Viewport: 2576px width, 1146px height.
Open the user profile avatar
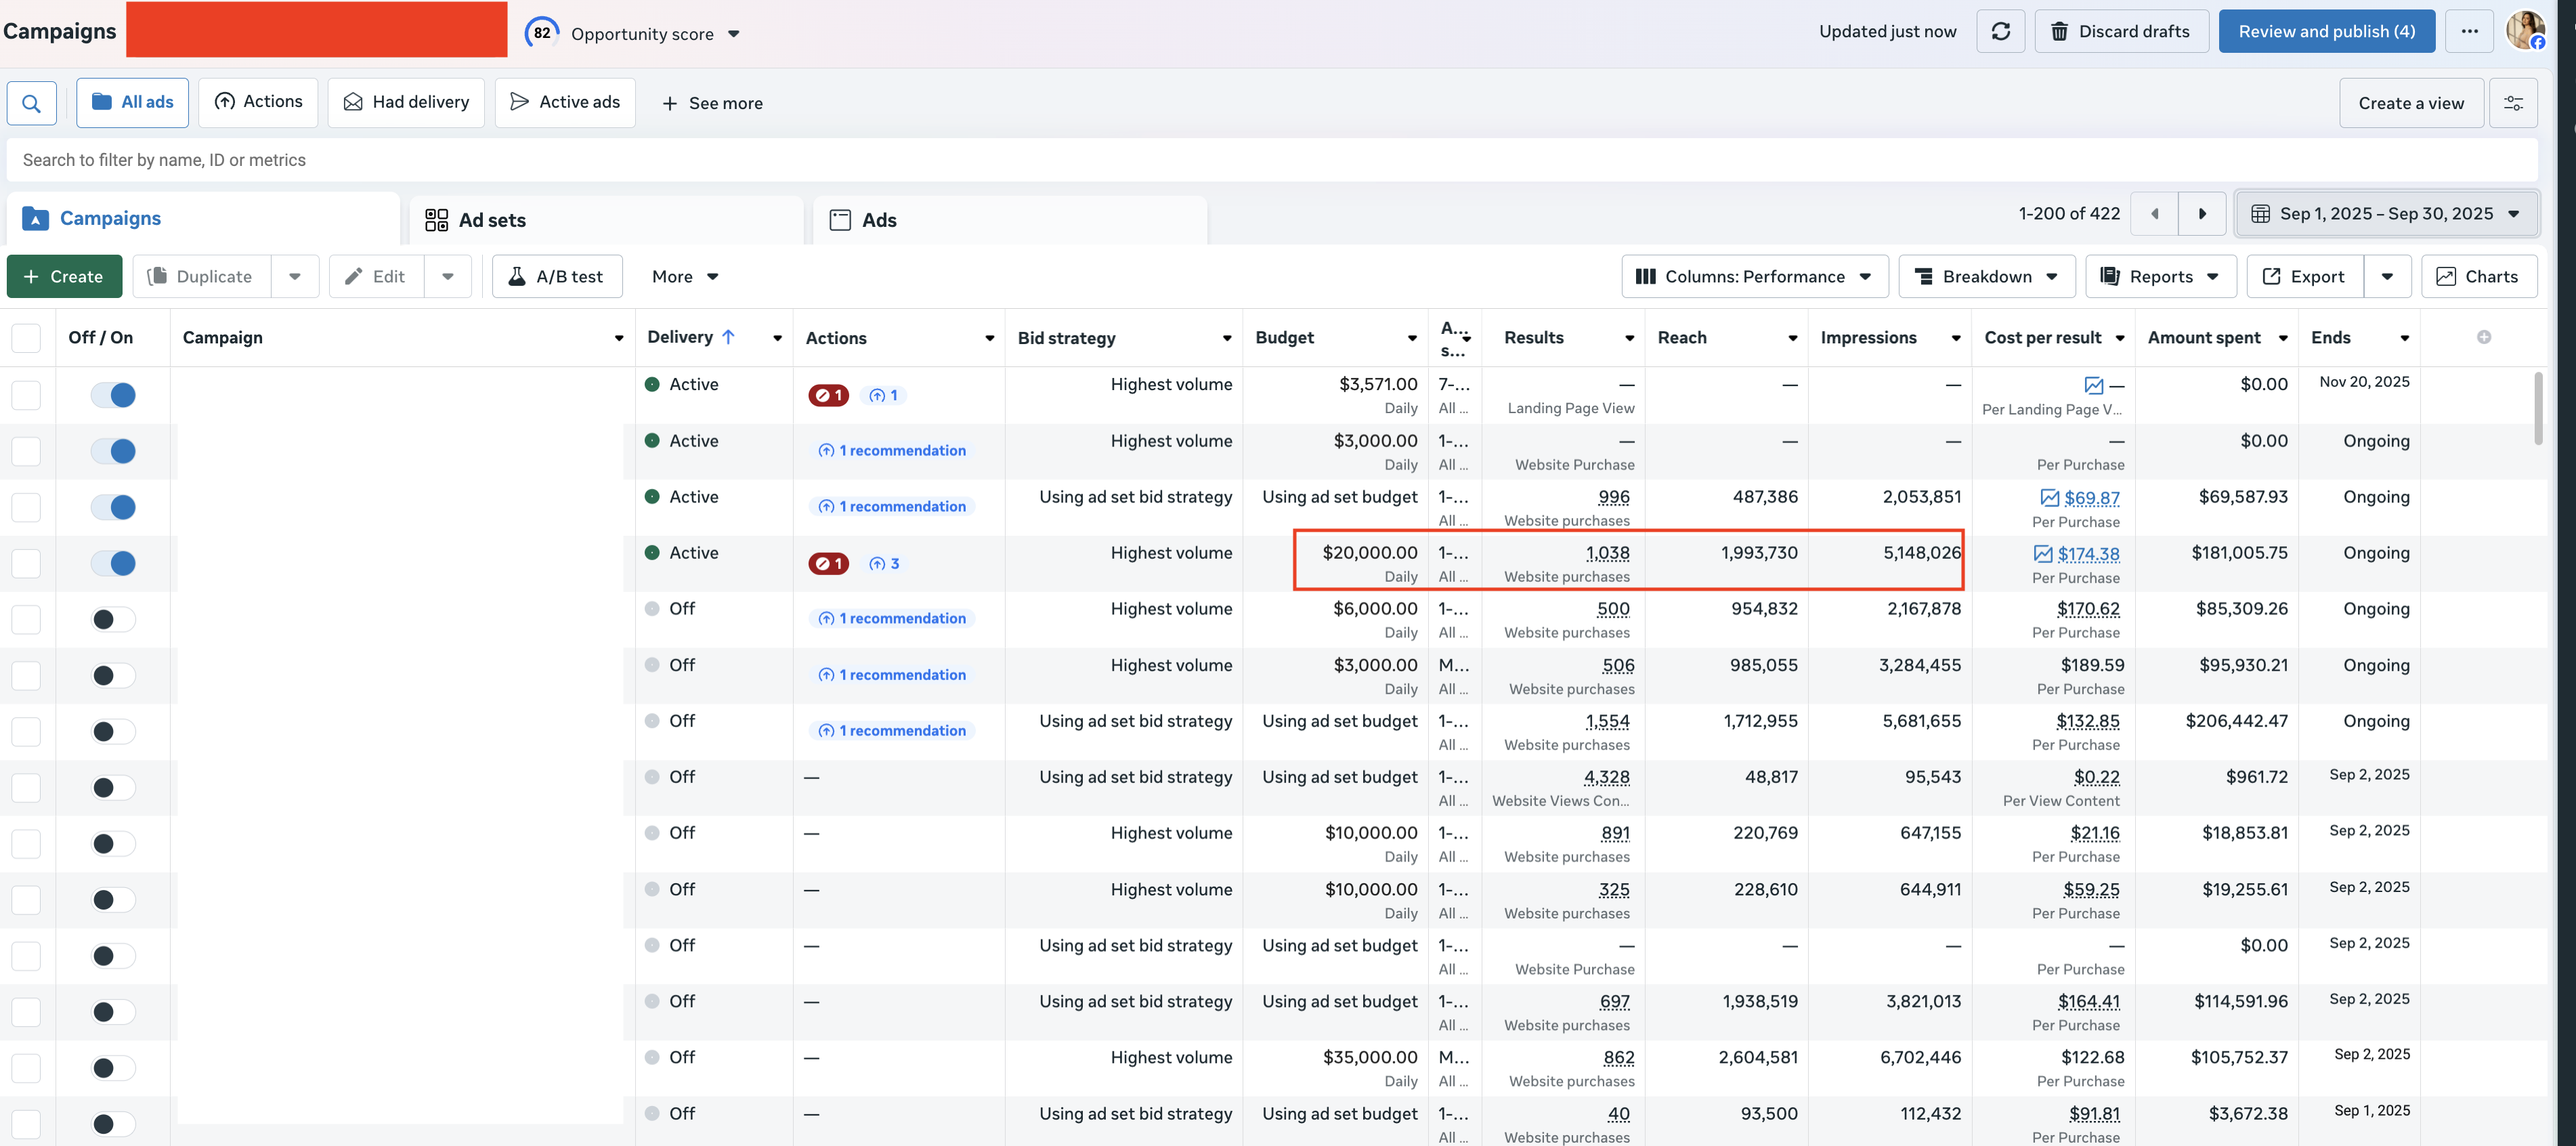2526,31
